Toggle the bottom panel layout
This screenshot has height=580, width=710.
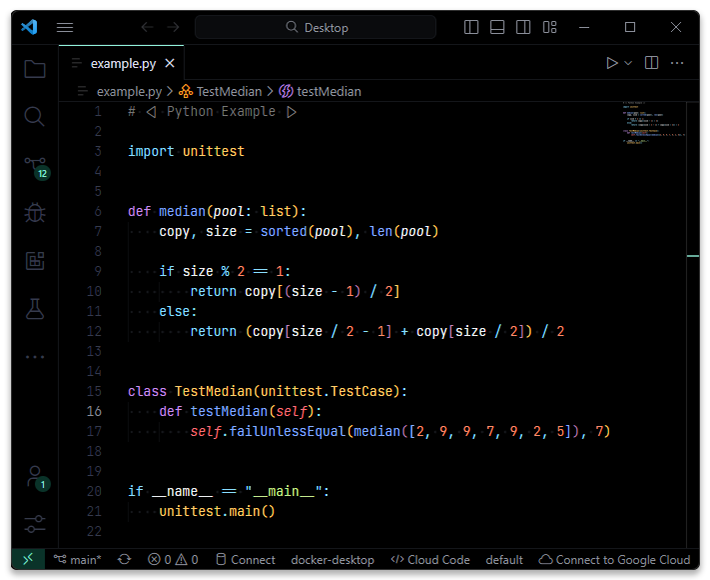497,27
